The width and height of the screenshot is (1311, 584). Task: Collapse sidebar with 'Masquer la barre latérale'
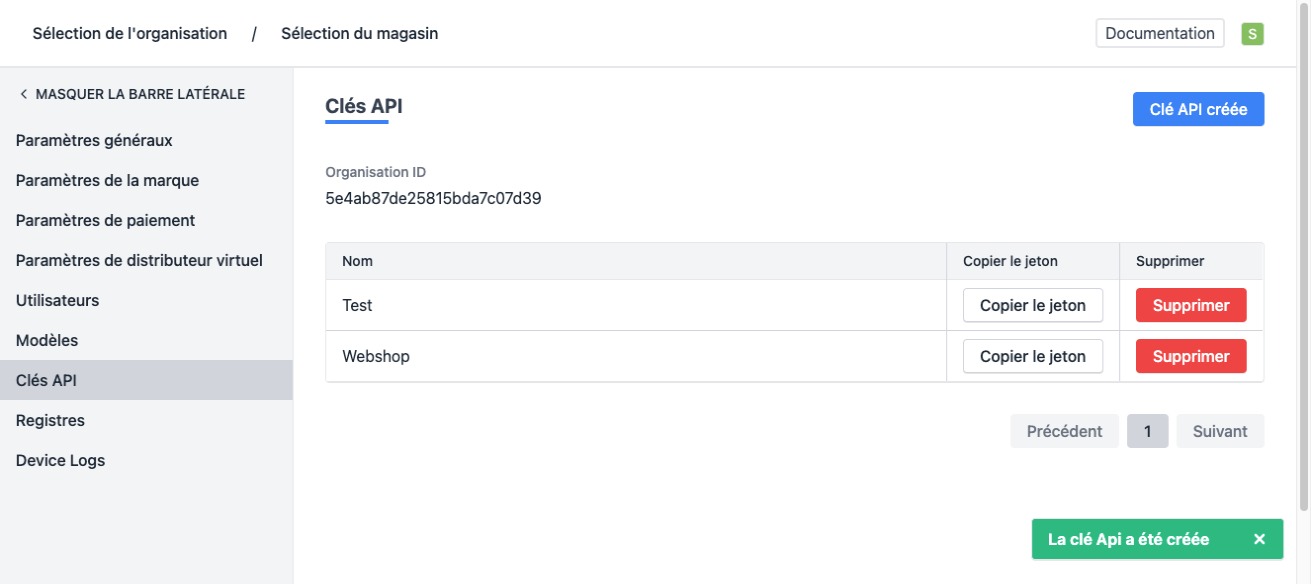pos(131,94)
